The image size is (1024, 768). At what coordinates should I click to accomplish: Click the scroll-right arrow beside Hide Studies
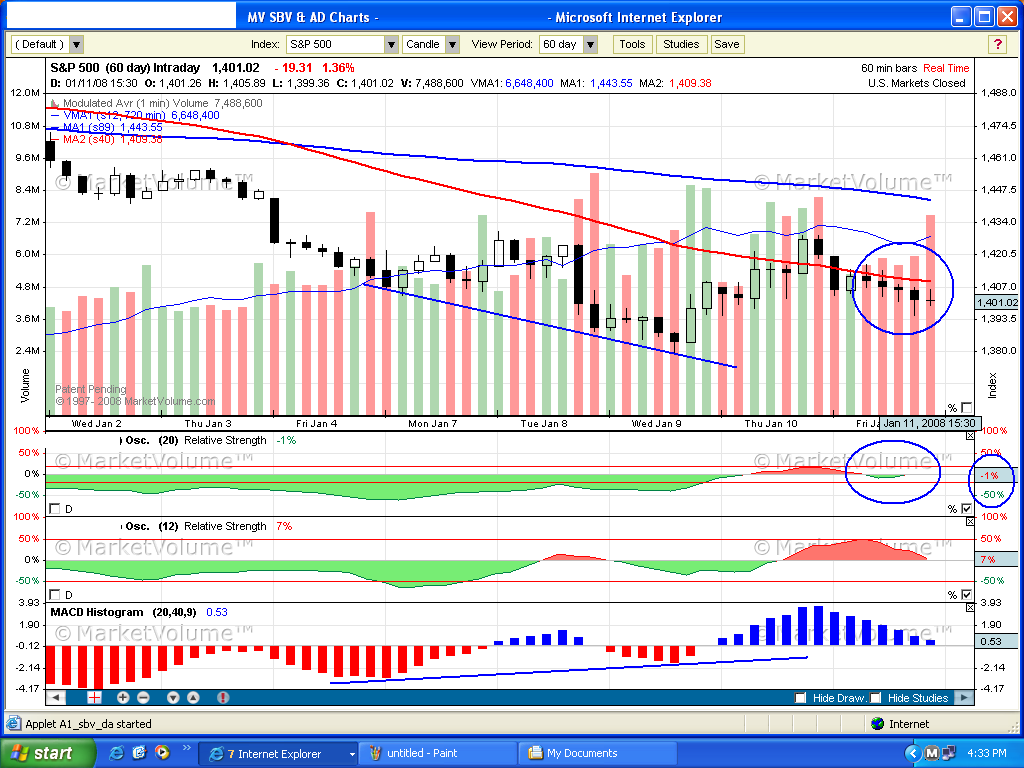[964, 697]
